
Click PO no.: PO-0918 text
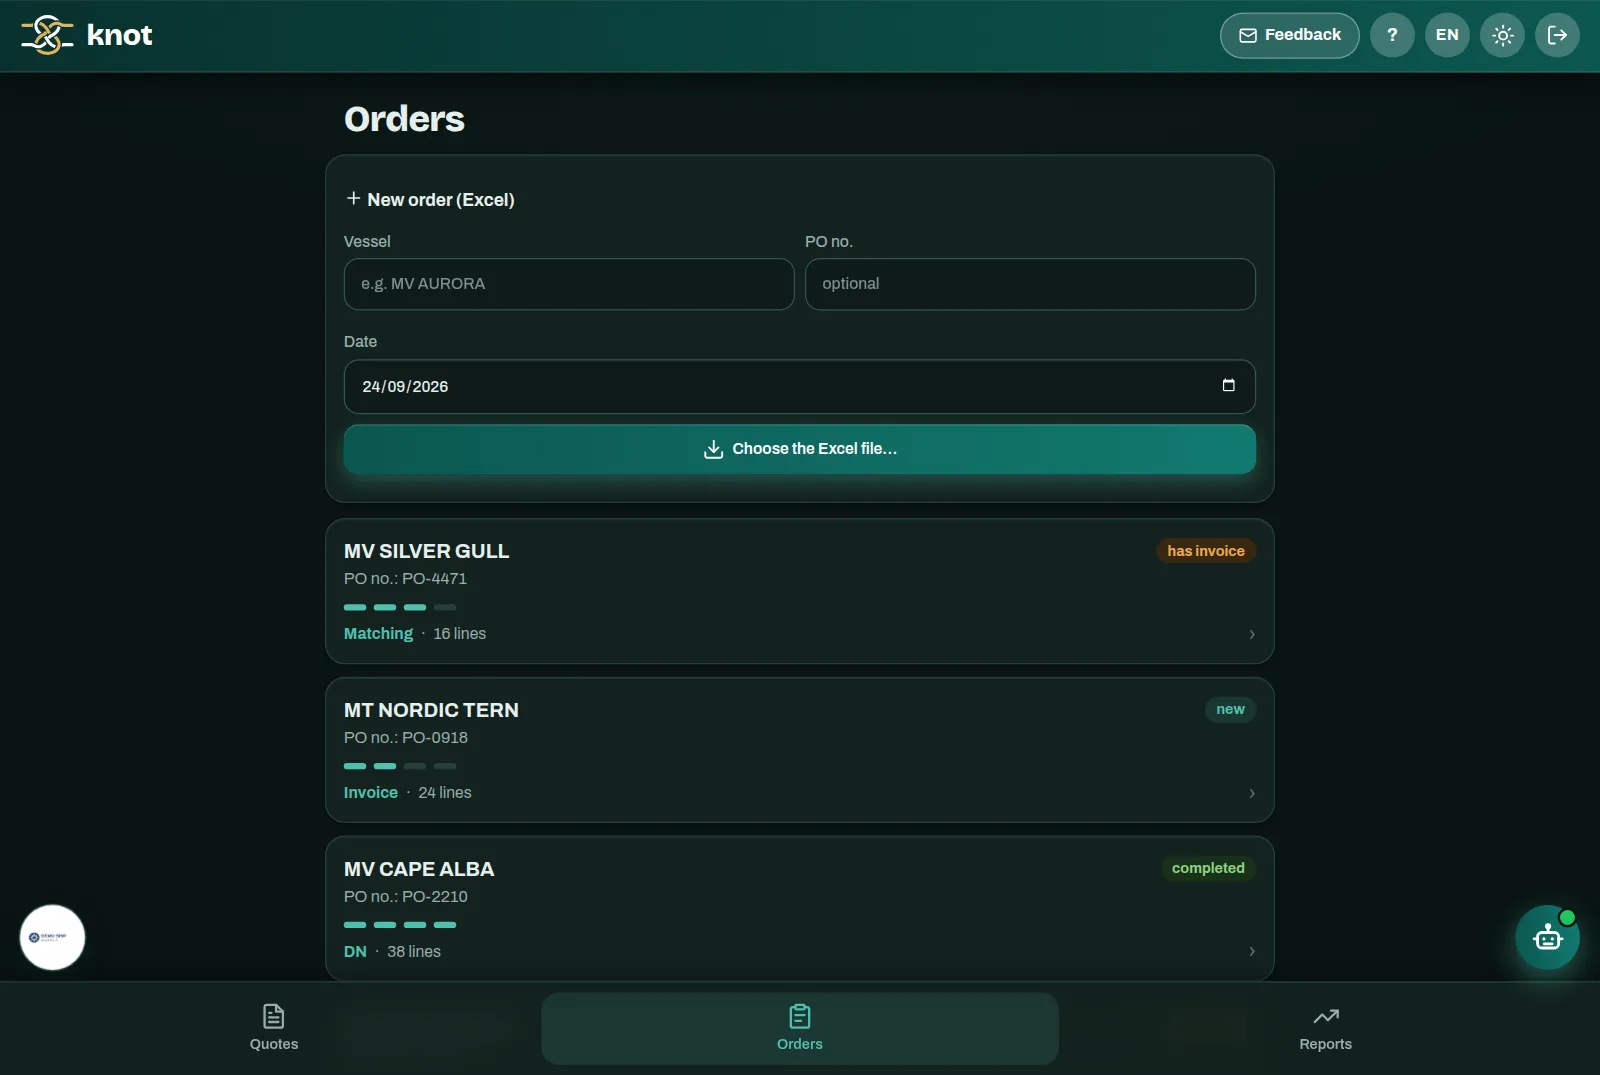[406, 738]
